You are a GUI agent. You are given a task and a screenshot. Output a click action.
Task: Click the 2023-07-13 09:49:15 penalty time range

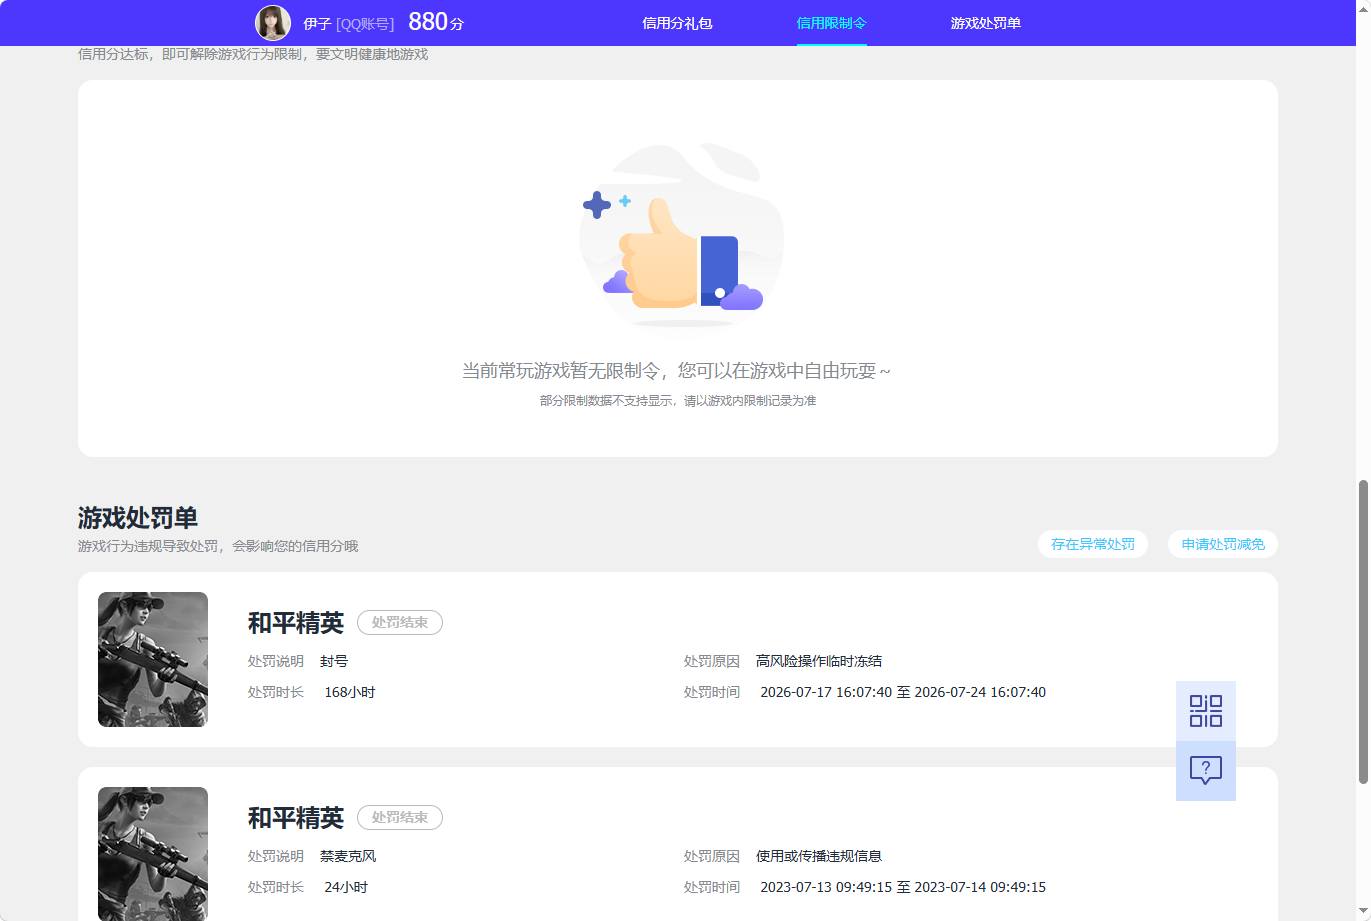(903, 887)
